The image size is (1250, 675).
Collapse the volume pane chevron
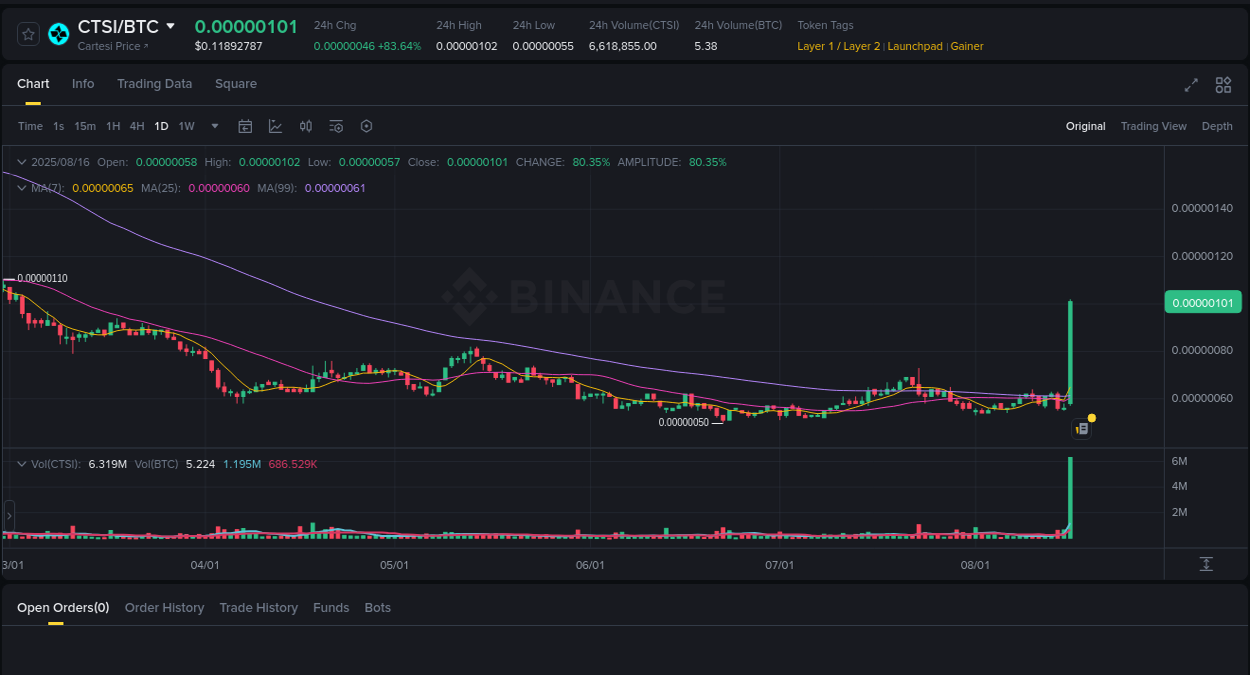click(x=22, y=464)
